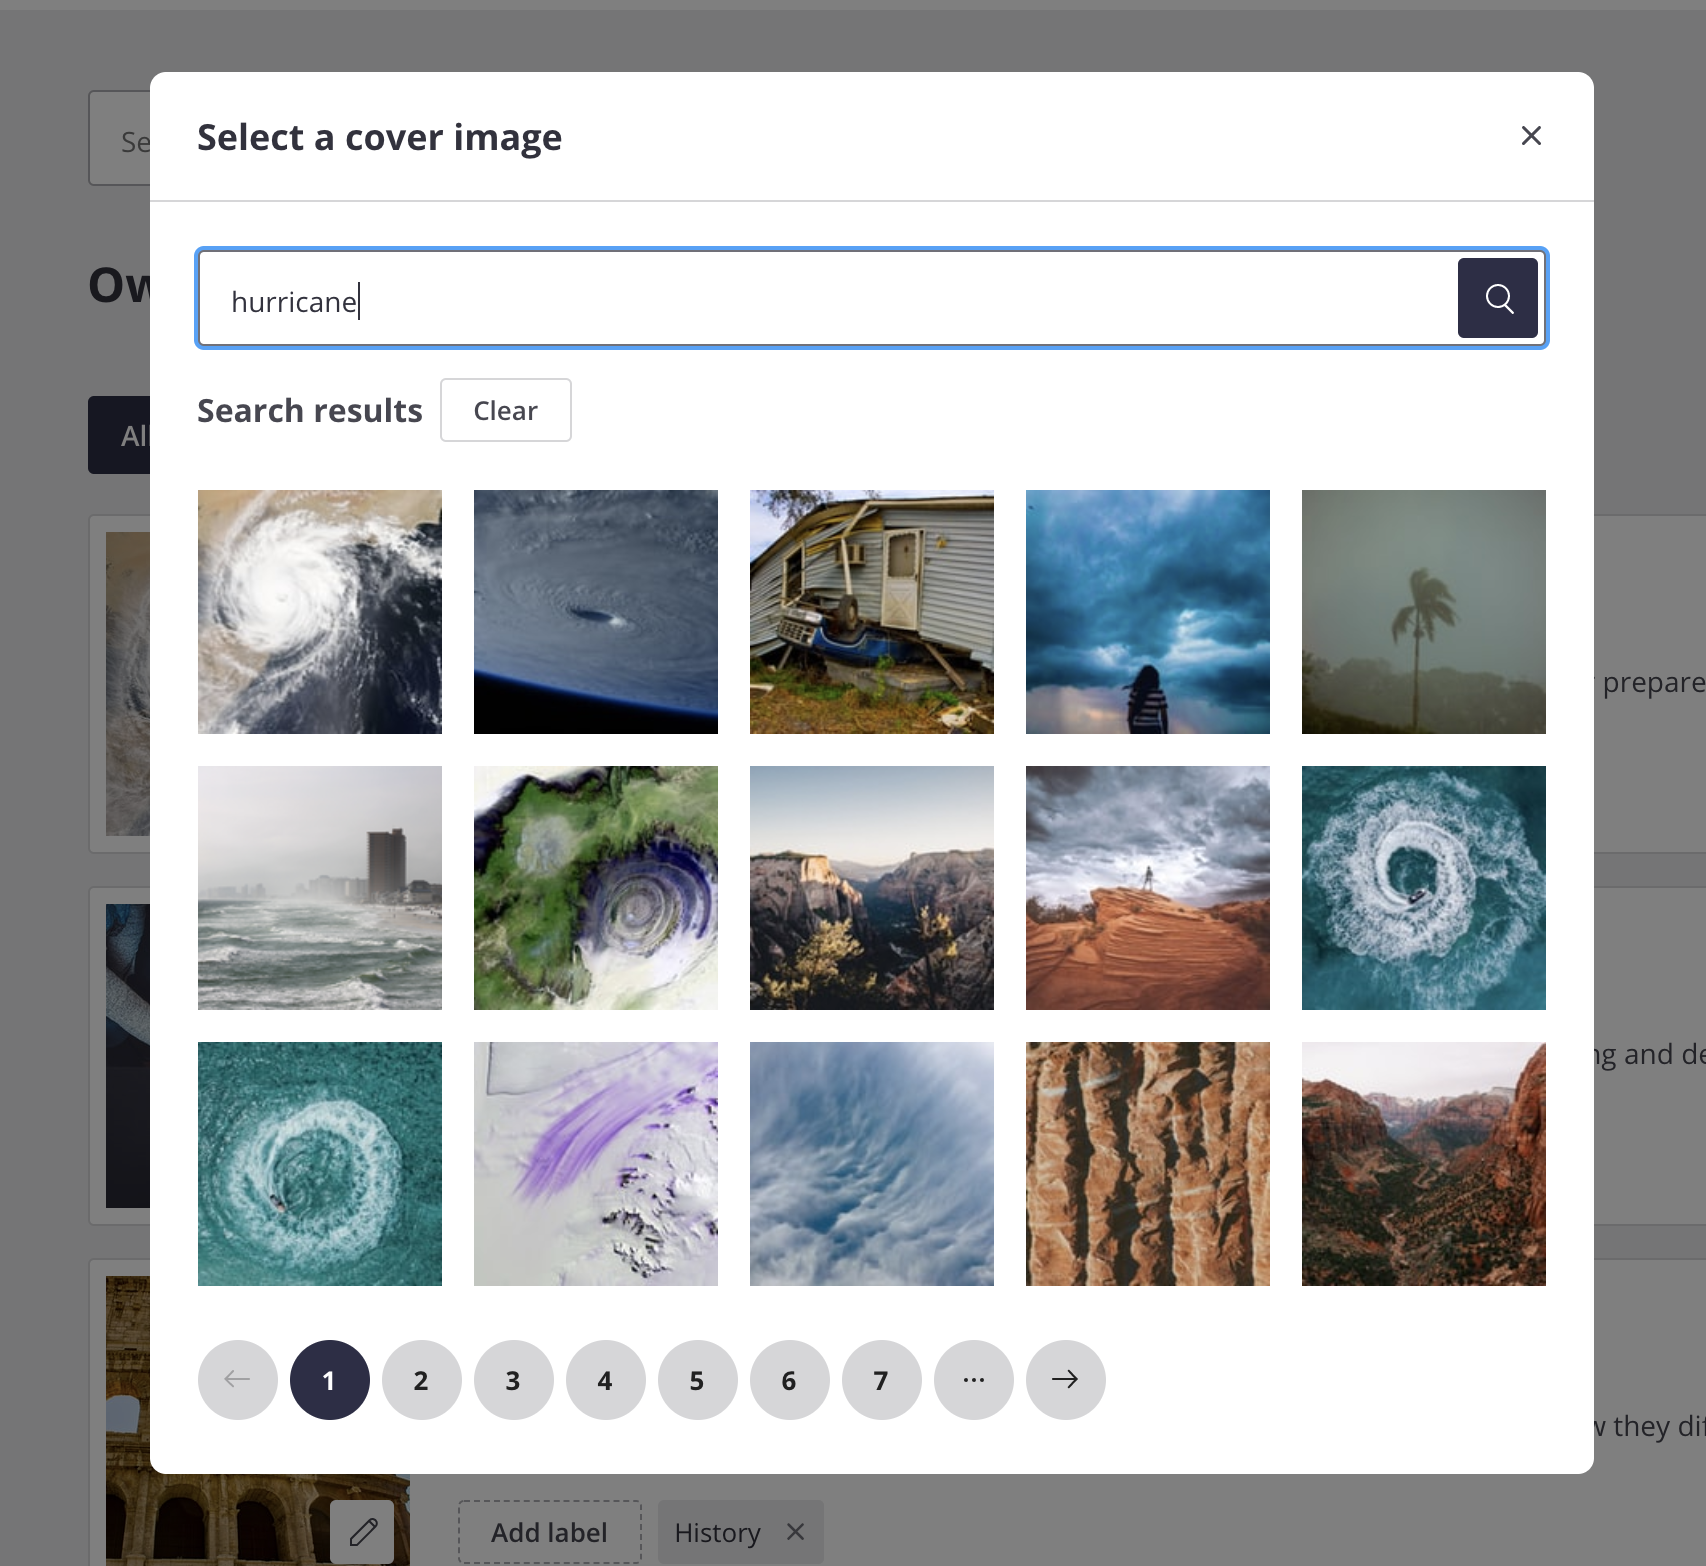This screenshot has height=1566, width=1706.
Task: Select the wispy clouds from above image
Action: pyautogui.click(x=872, y=1164)
